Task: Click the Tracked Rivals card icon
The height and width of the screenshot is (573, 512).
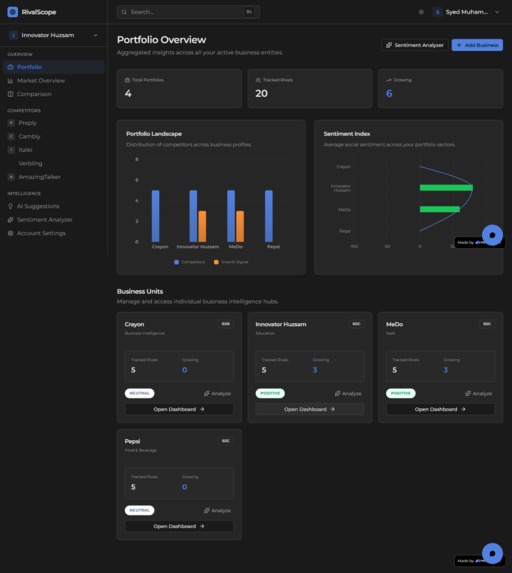Action: coord(258,80)
